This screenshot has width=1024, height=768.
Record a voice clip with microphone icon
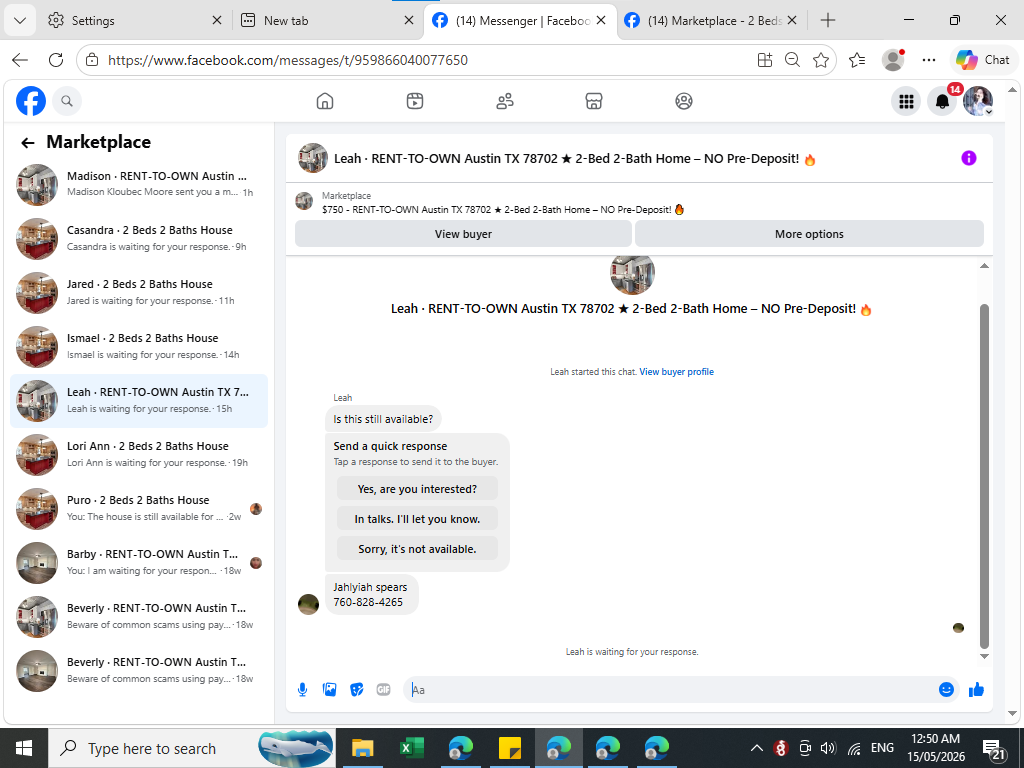(x=302, y=690)
